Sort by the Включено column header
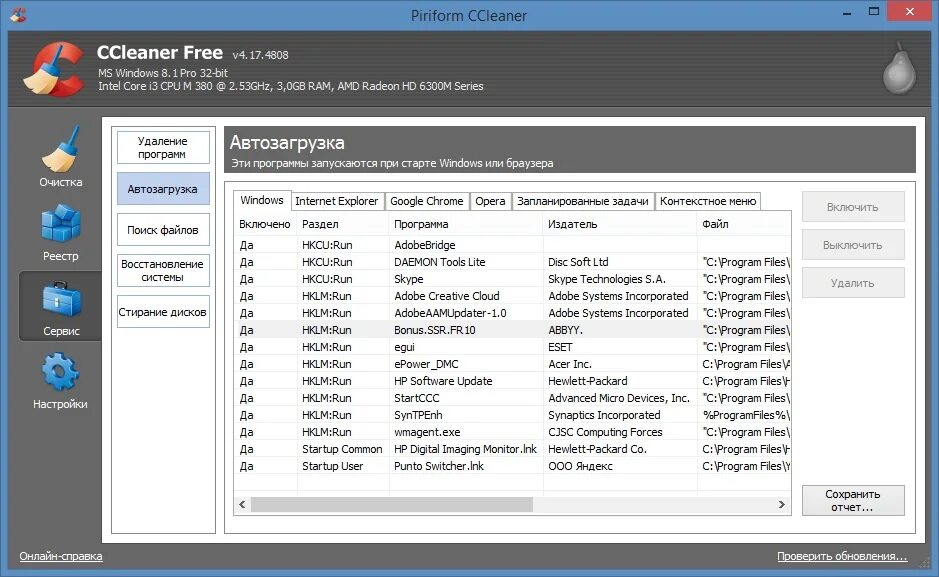939x577 pixels. pos(265,224)
